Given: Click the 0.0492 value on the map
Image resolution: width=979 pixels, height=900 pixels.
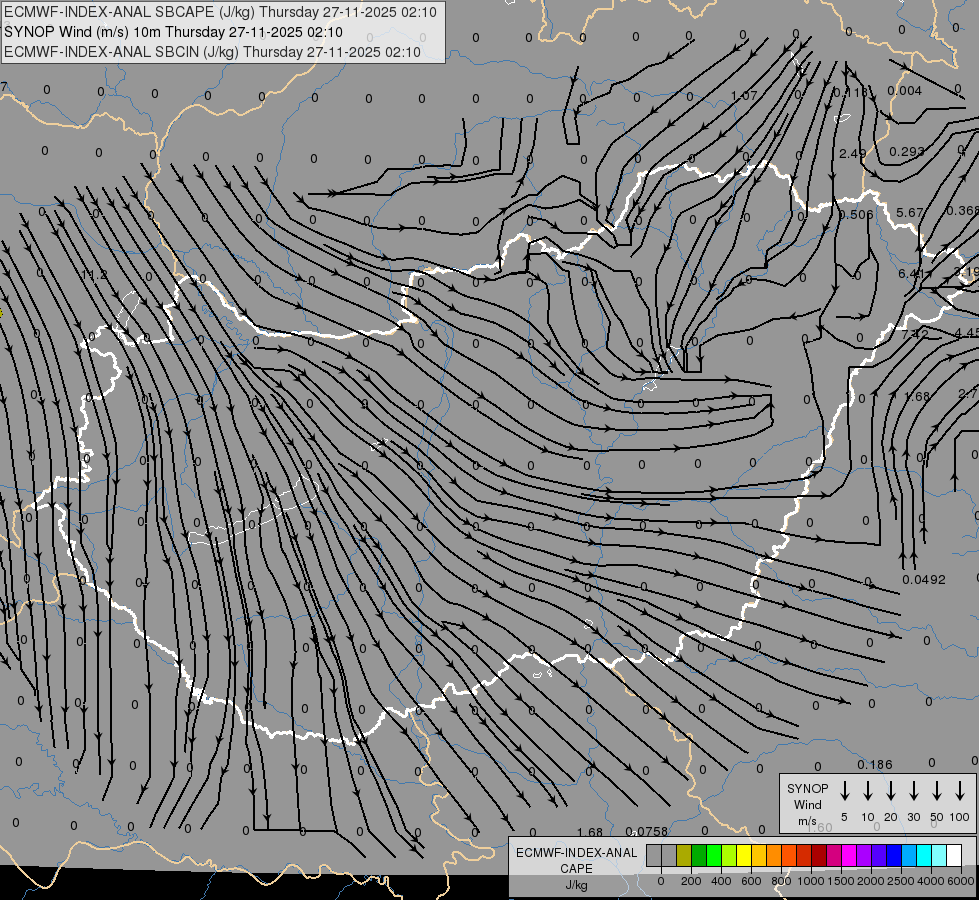Looking at the screenshot, I should pyautogui.click(x=924, y=580).
